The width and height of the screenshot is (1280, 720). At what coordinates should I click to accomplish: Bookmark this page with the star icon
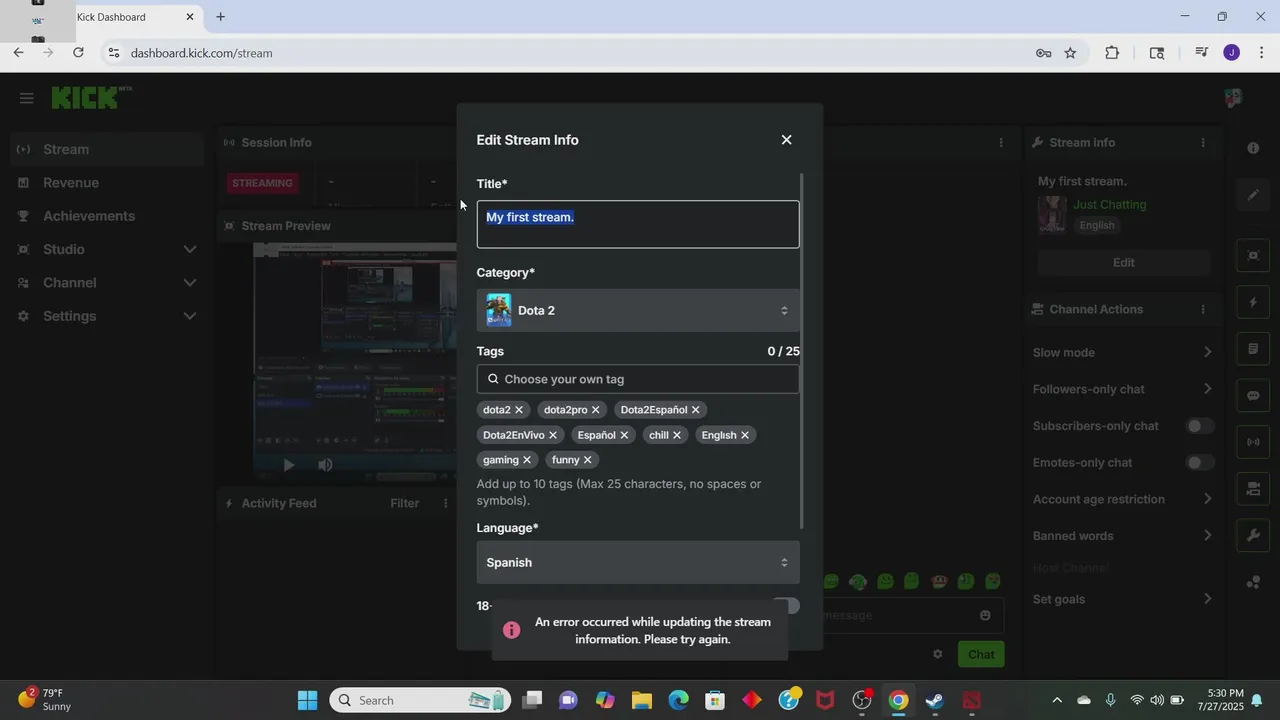(1070, 53)
